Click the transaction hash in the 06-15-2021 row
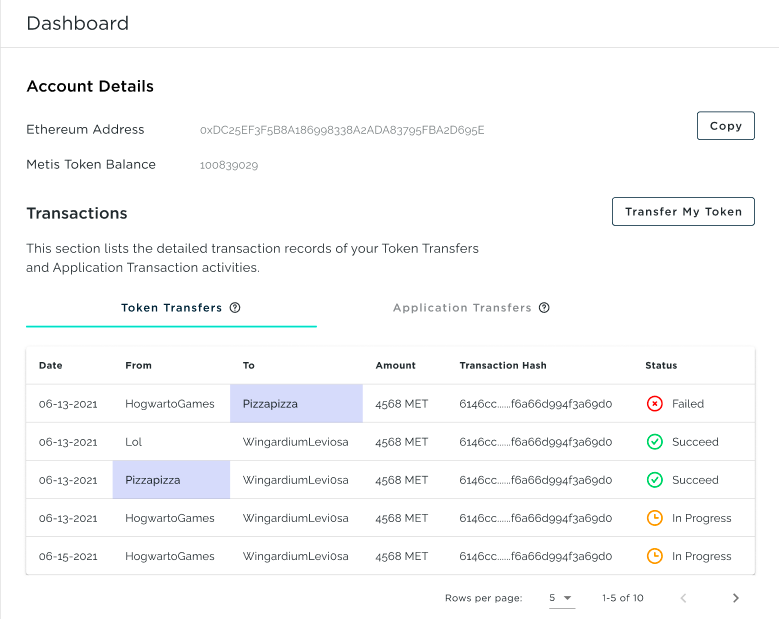This screenshot has width=779, height=619. click(535, 556)
